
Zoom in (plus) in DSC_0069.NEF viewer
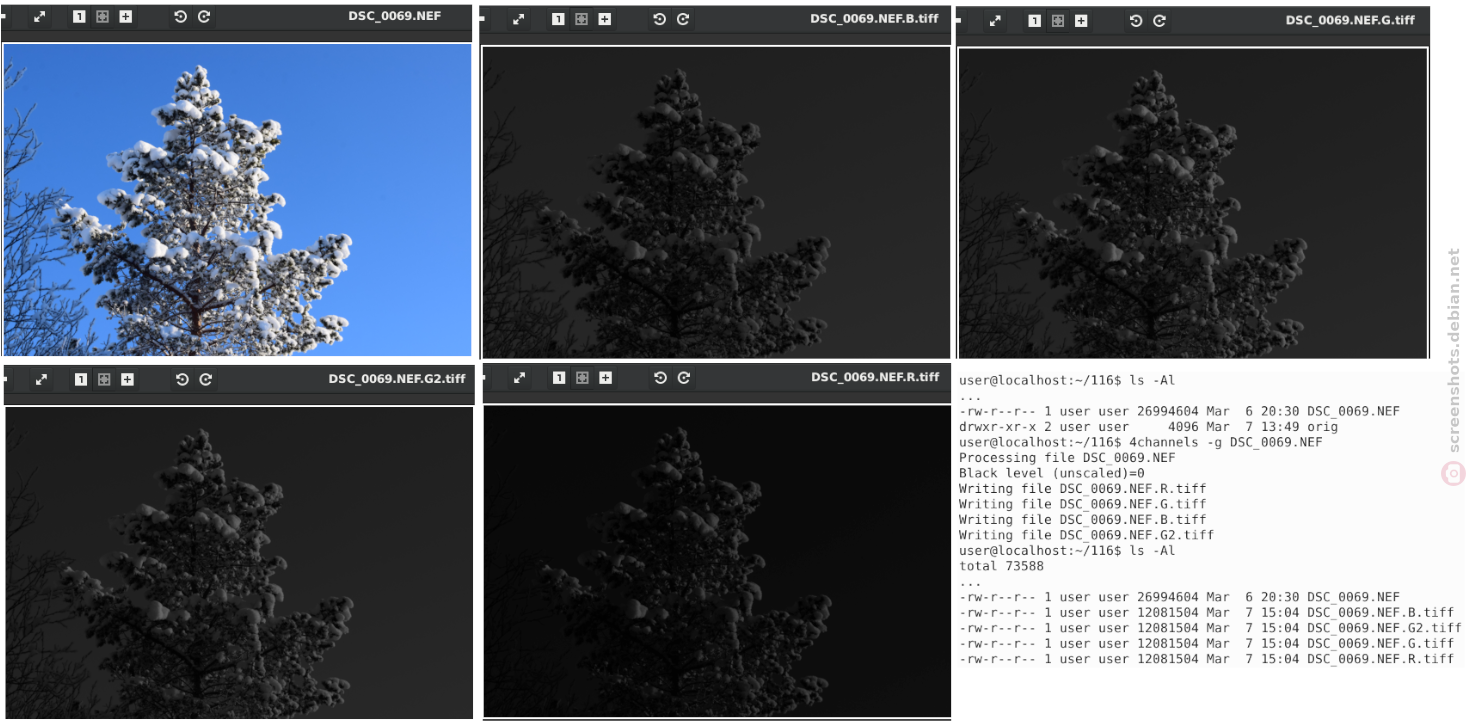point(125,17)
